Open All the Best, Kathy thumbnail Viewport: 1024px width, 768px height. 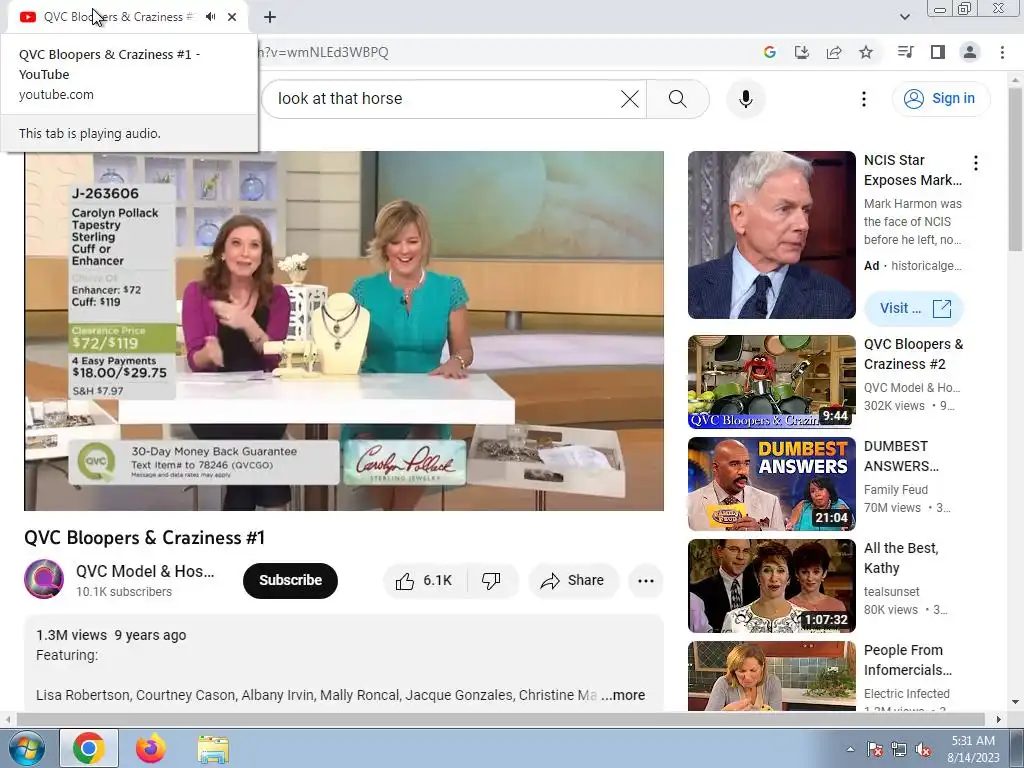coord(771,586)
